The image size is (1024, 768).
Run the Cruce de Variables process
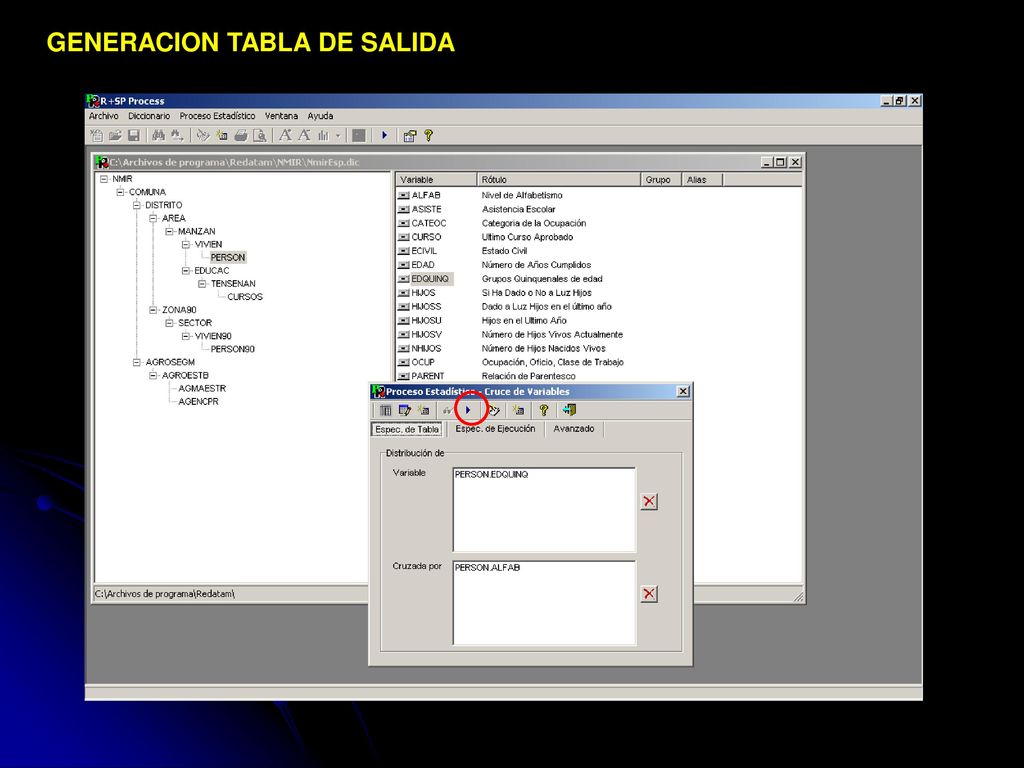(468, 410)
